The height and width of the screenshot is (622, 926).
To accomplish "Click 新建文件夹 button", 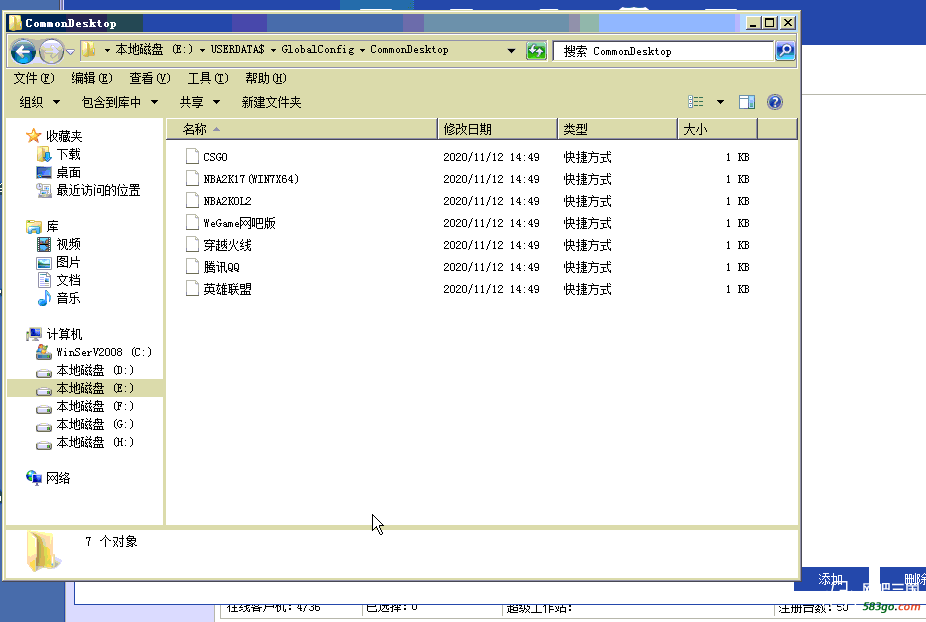I will coord(271,102).
